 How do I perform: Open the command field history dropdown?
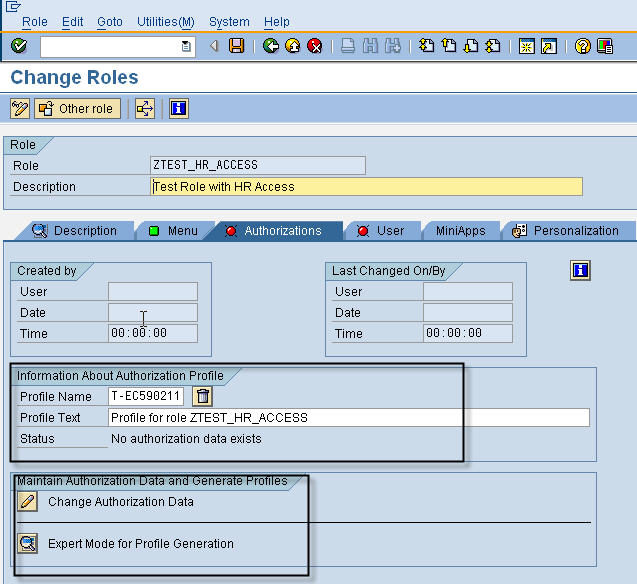[x=186, y=46]
